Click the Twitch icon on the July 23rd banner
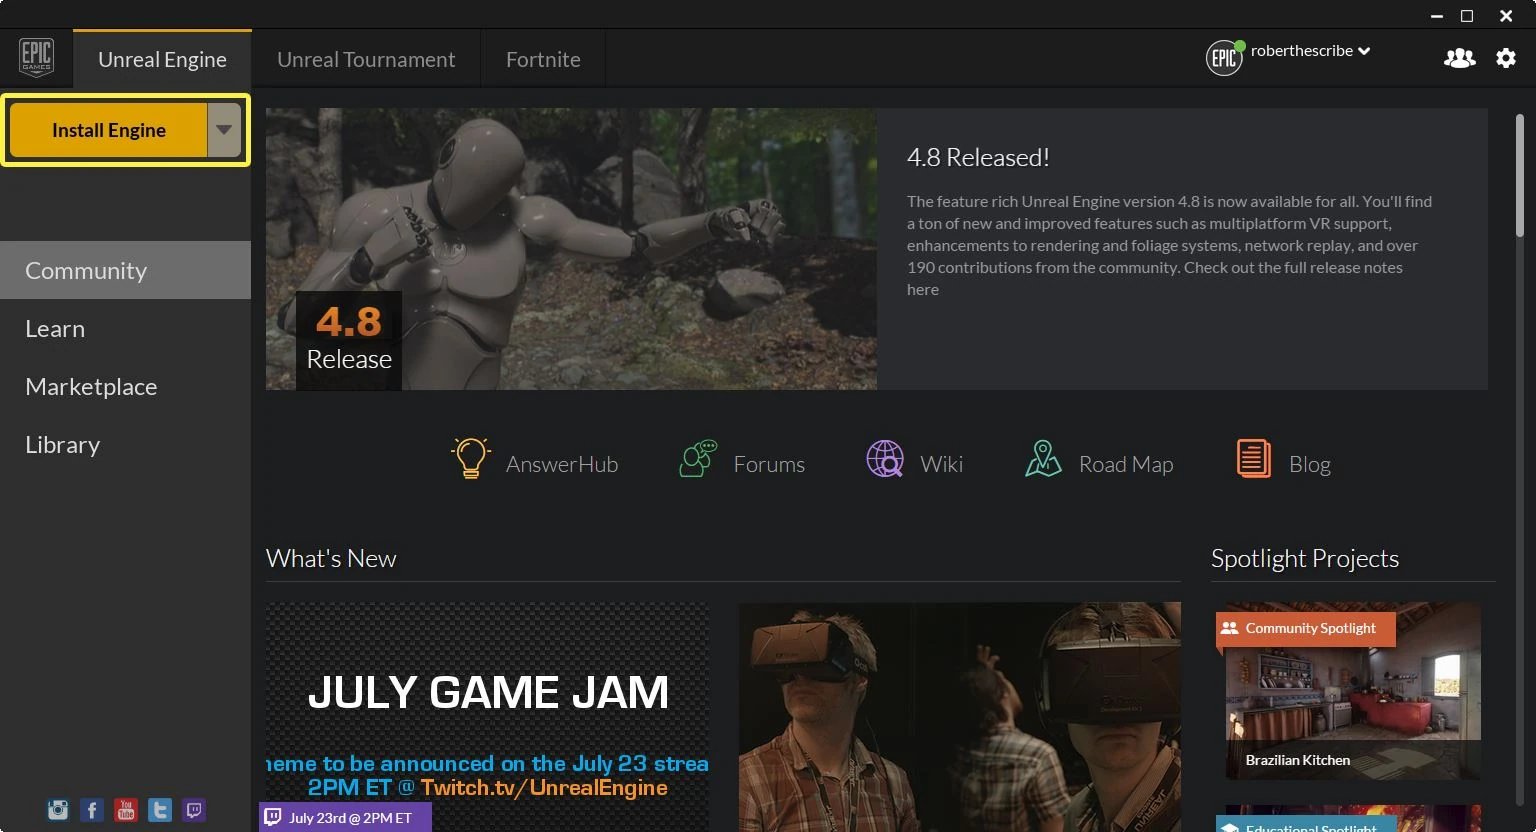Screen dimensions: 1536x832 tap(272, 817)
